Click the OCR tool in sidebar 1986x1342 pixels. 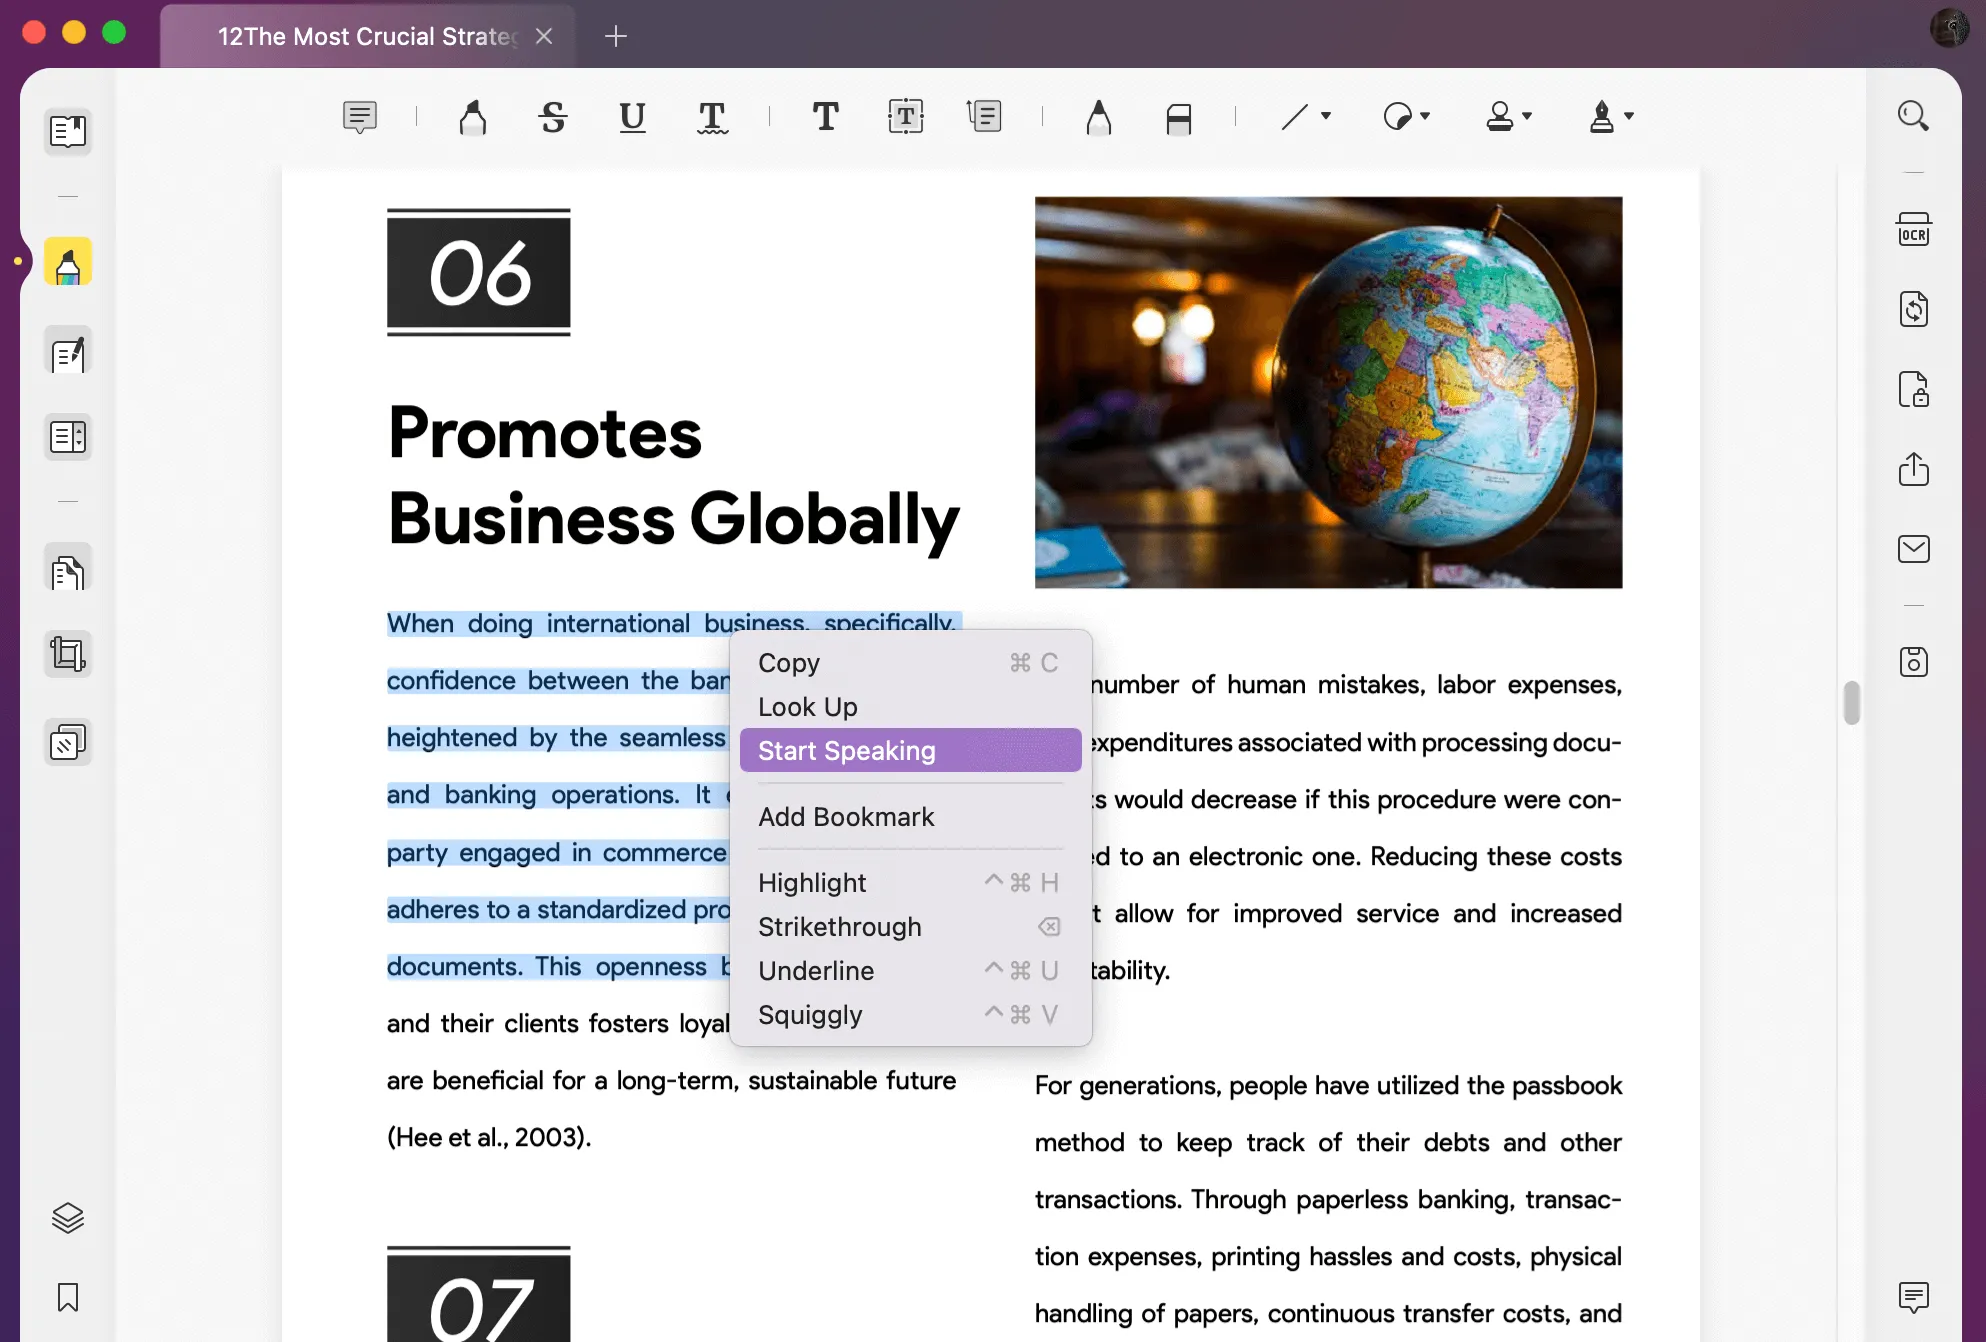(x=1914, y=228)
